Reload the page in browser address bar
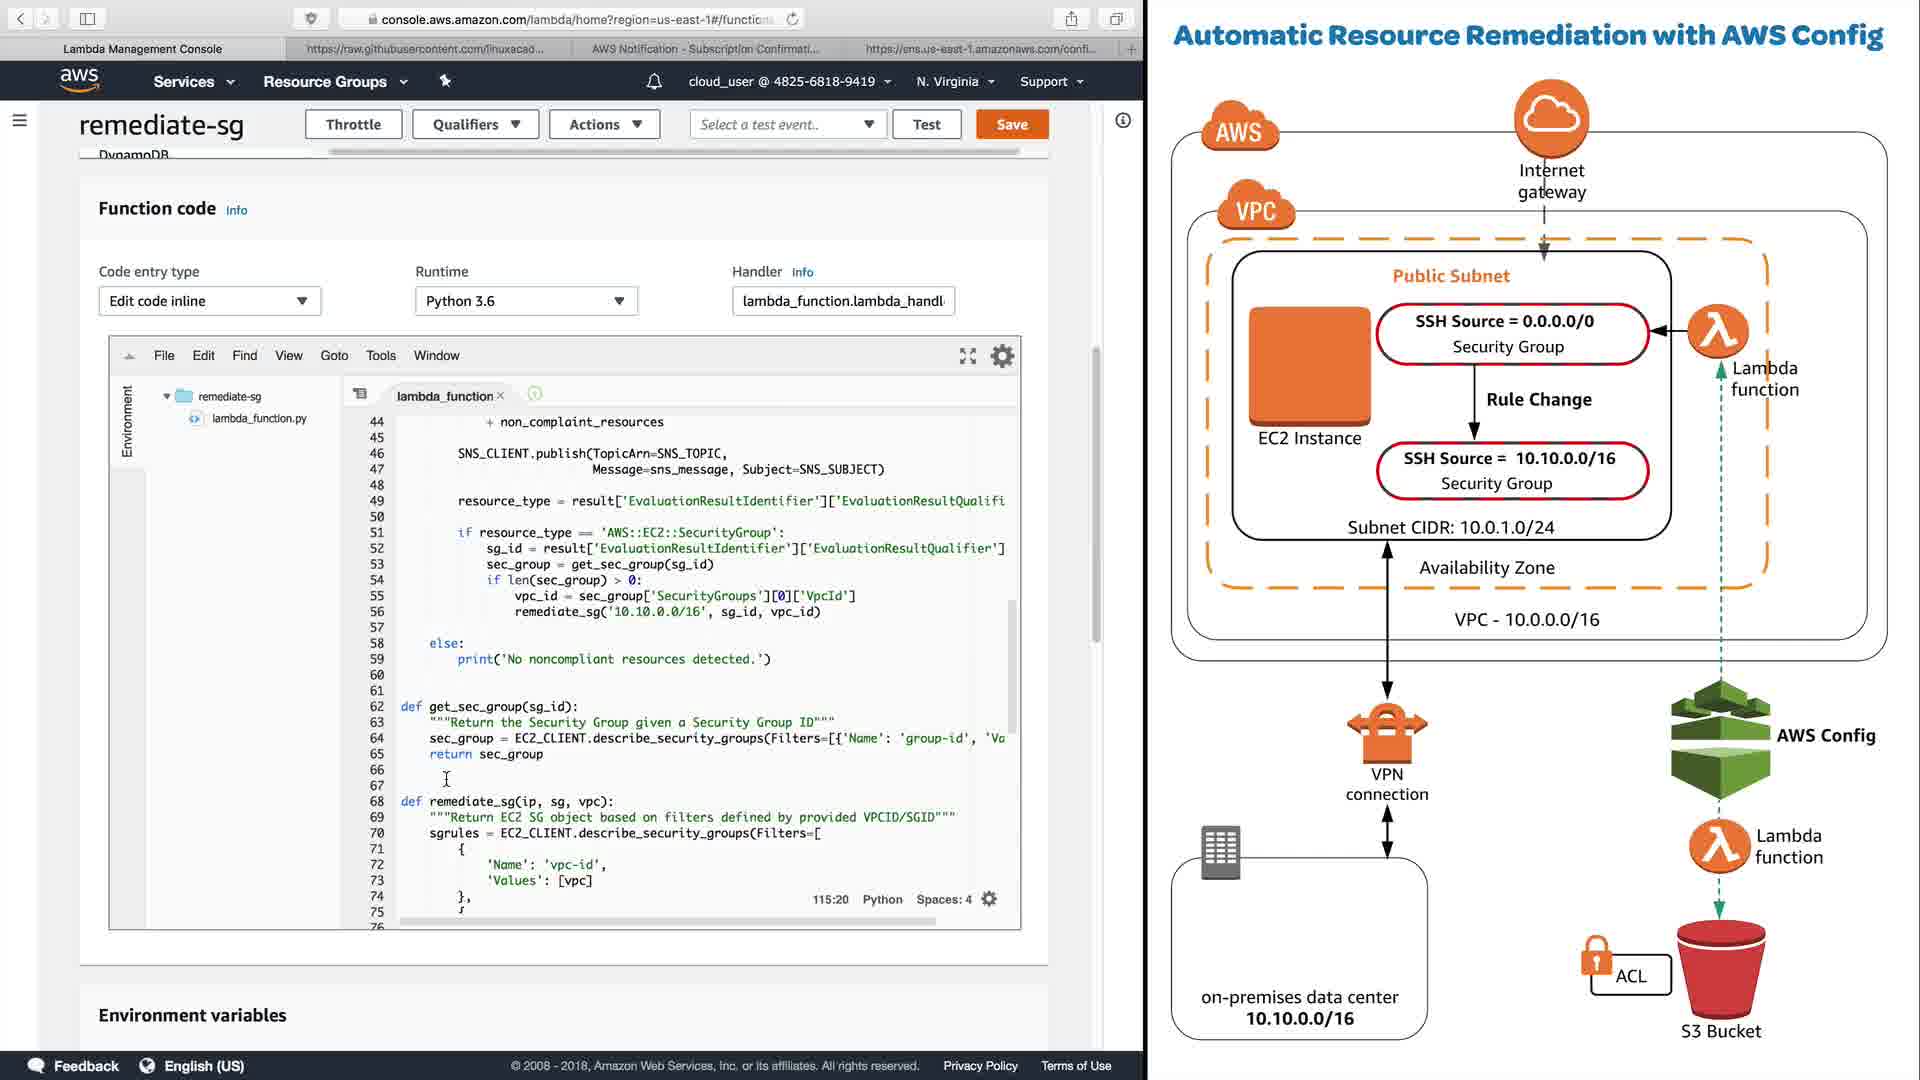Image resolution: width=1920 pixels, height=1080 pixels. (792, 19)
